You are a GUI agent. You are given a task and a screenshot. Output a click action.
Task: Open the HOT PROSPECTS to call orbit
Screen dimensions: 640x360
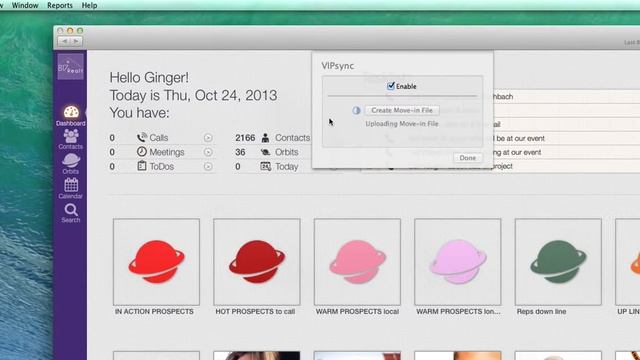tap(257, 262)
